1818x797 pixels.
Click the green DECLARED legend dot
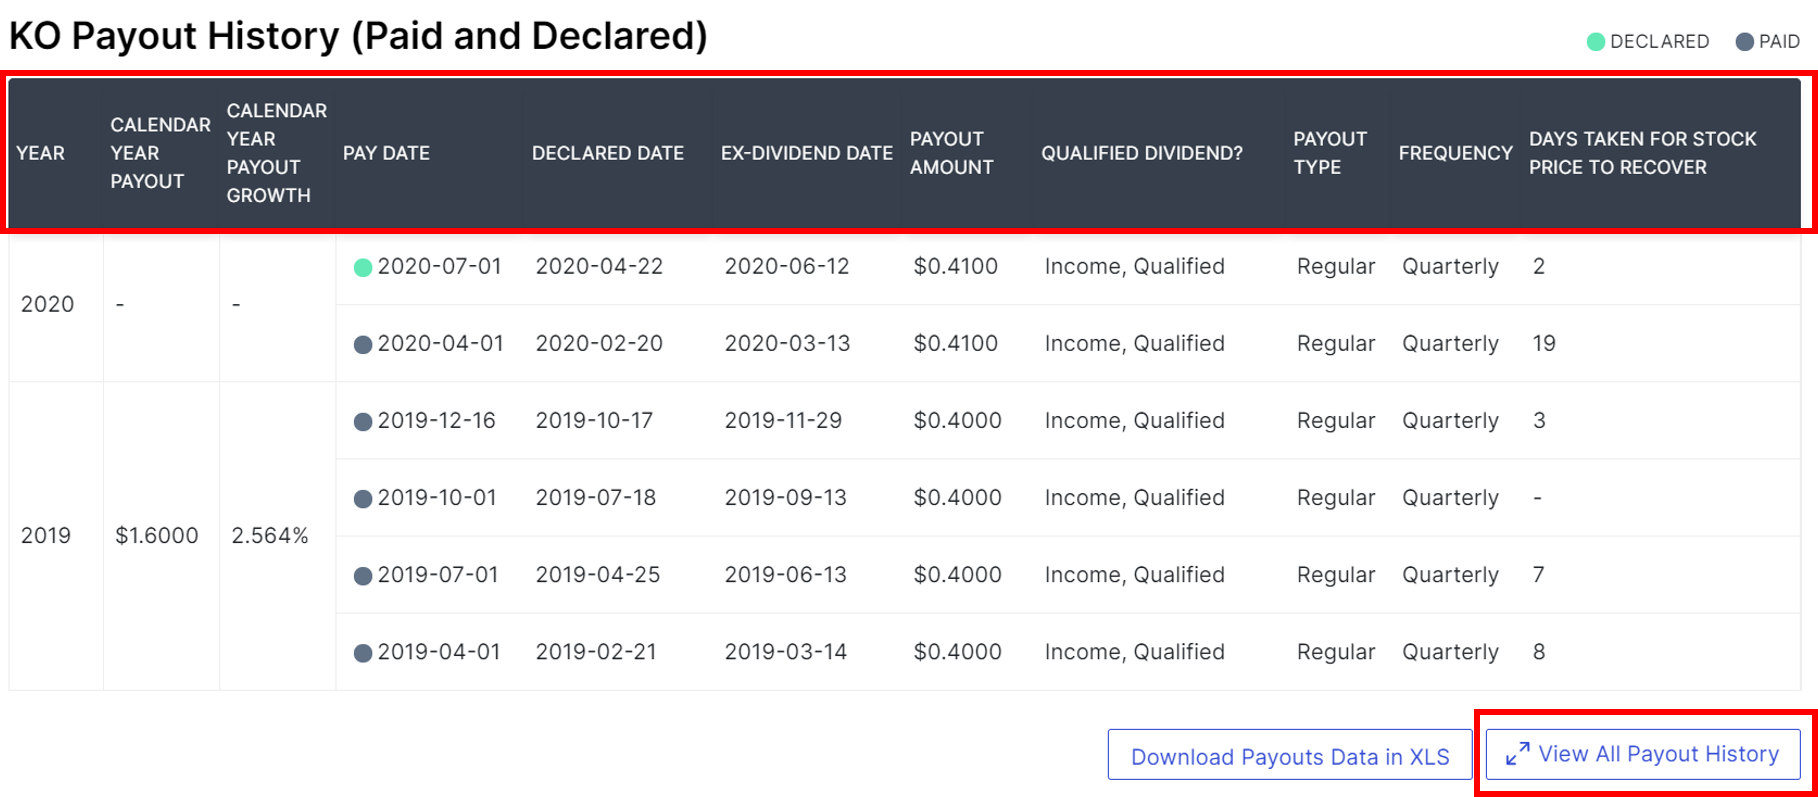coord(1596,42)
